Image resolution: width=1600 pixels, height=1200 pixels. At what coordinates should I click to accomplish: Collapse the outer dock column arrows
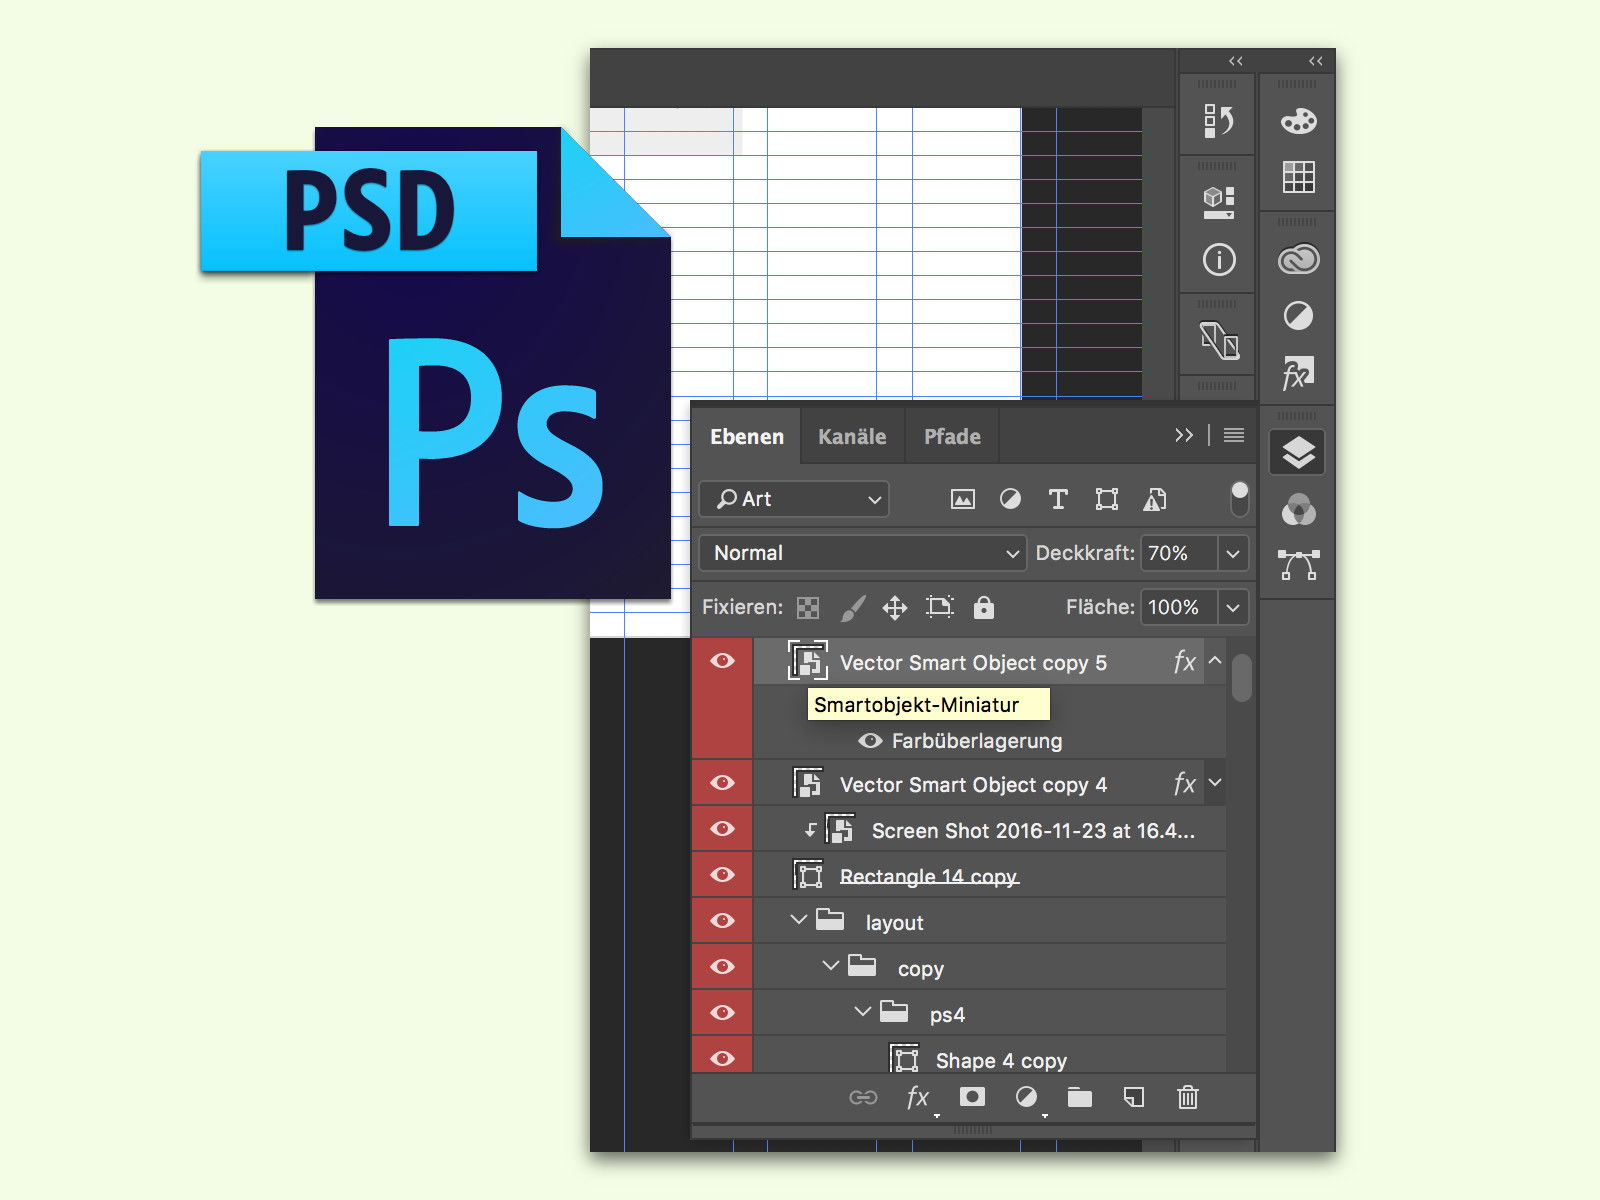click(x=1316, y=61)
